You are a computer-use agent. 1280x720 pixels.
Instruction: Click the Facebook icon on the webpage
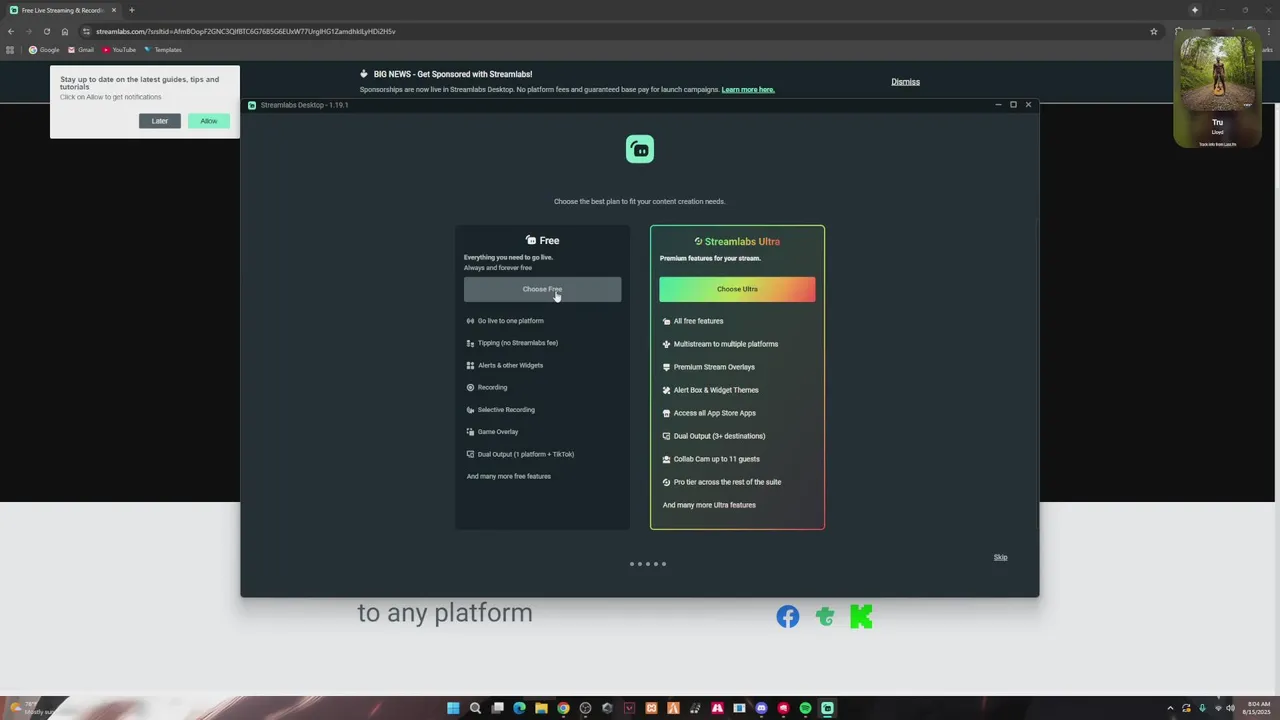pyautogui.click(x=788, y=617)
